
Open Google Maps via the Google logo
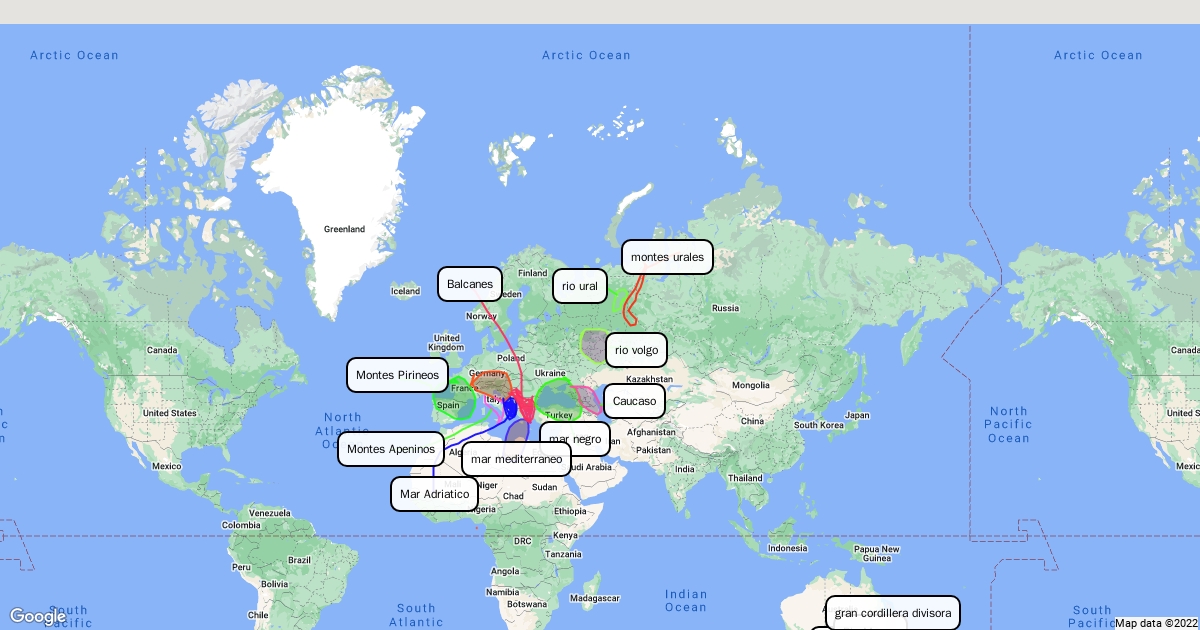tap(37, 616)
